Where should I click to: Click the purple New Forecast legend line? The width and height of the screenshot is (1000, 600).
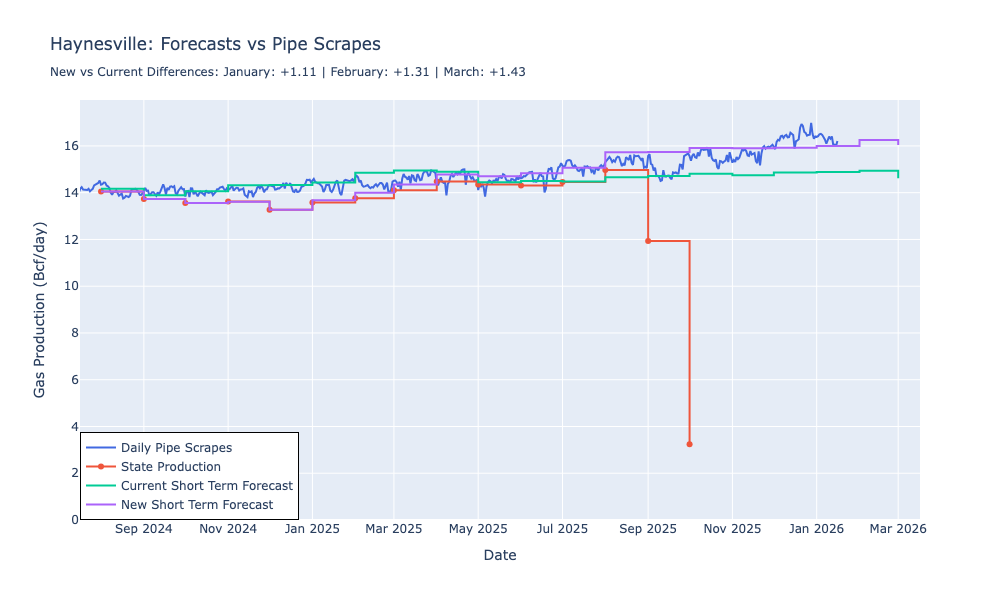tap(101, 505)
